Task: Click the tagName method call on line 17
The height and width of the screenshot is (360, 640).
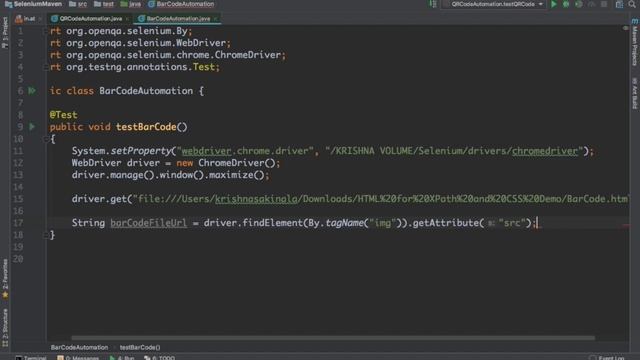Action: (344, 223)
